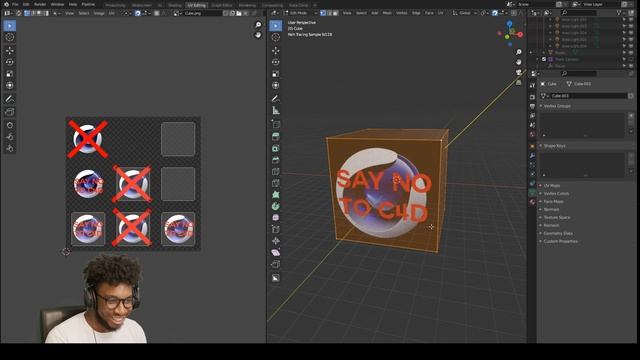Select the Loop Cut tool
The height and width of the screenshot is (360, 640).
pyautogui.click(x=276, y=171)
